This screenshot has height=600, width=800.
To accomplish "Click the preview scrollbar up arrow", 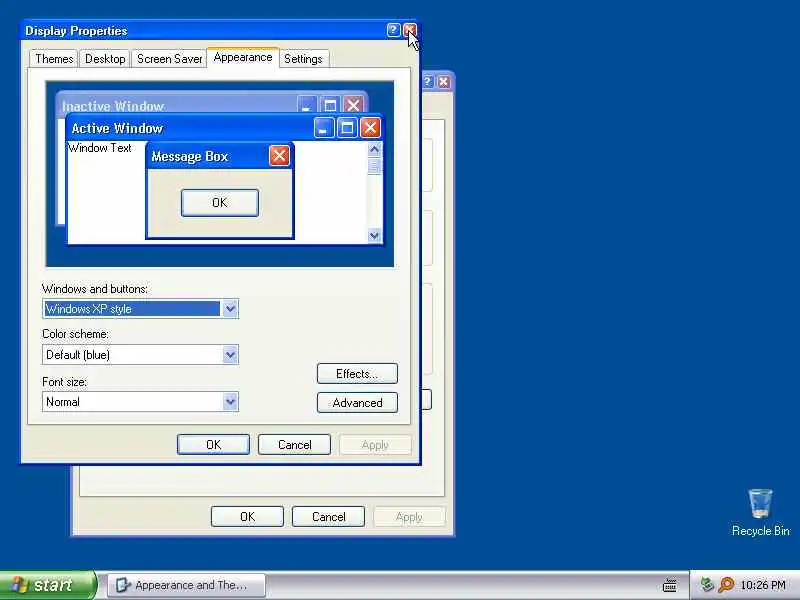I will tap(374, 149).
